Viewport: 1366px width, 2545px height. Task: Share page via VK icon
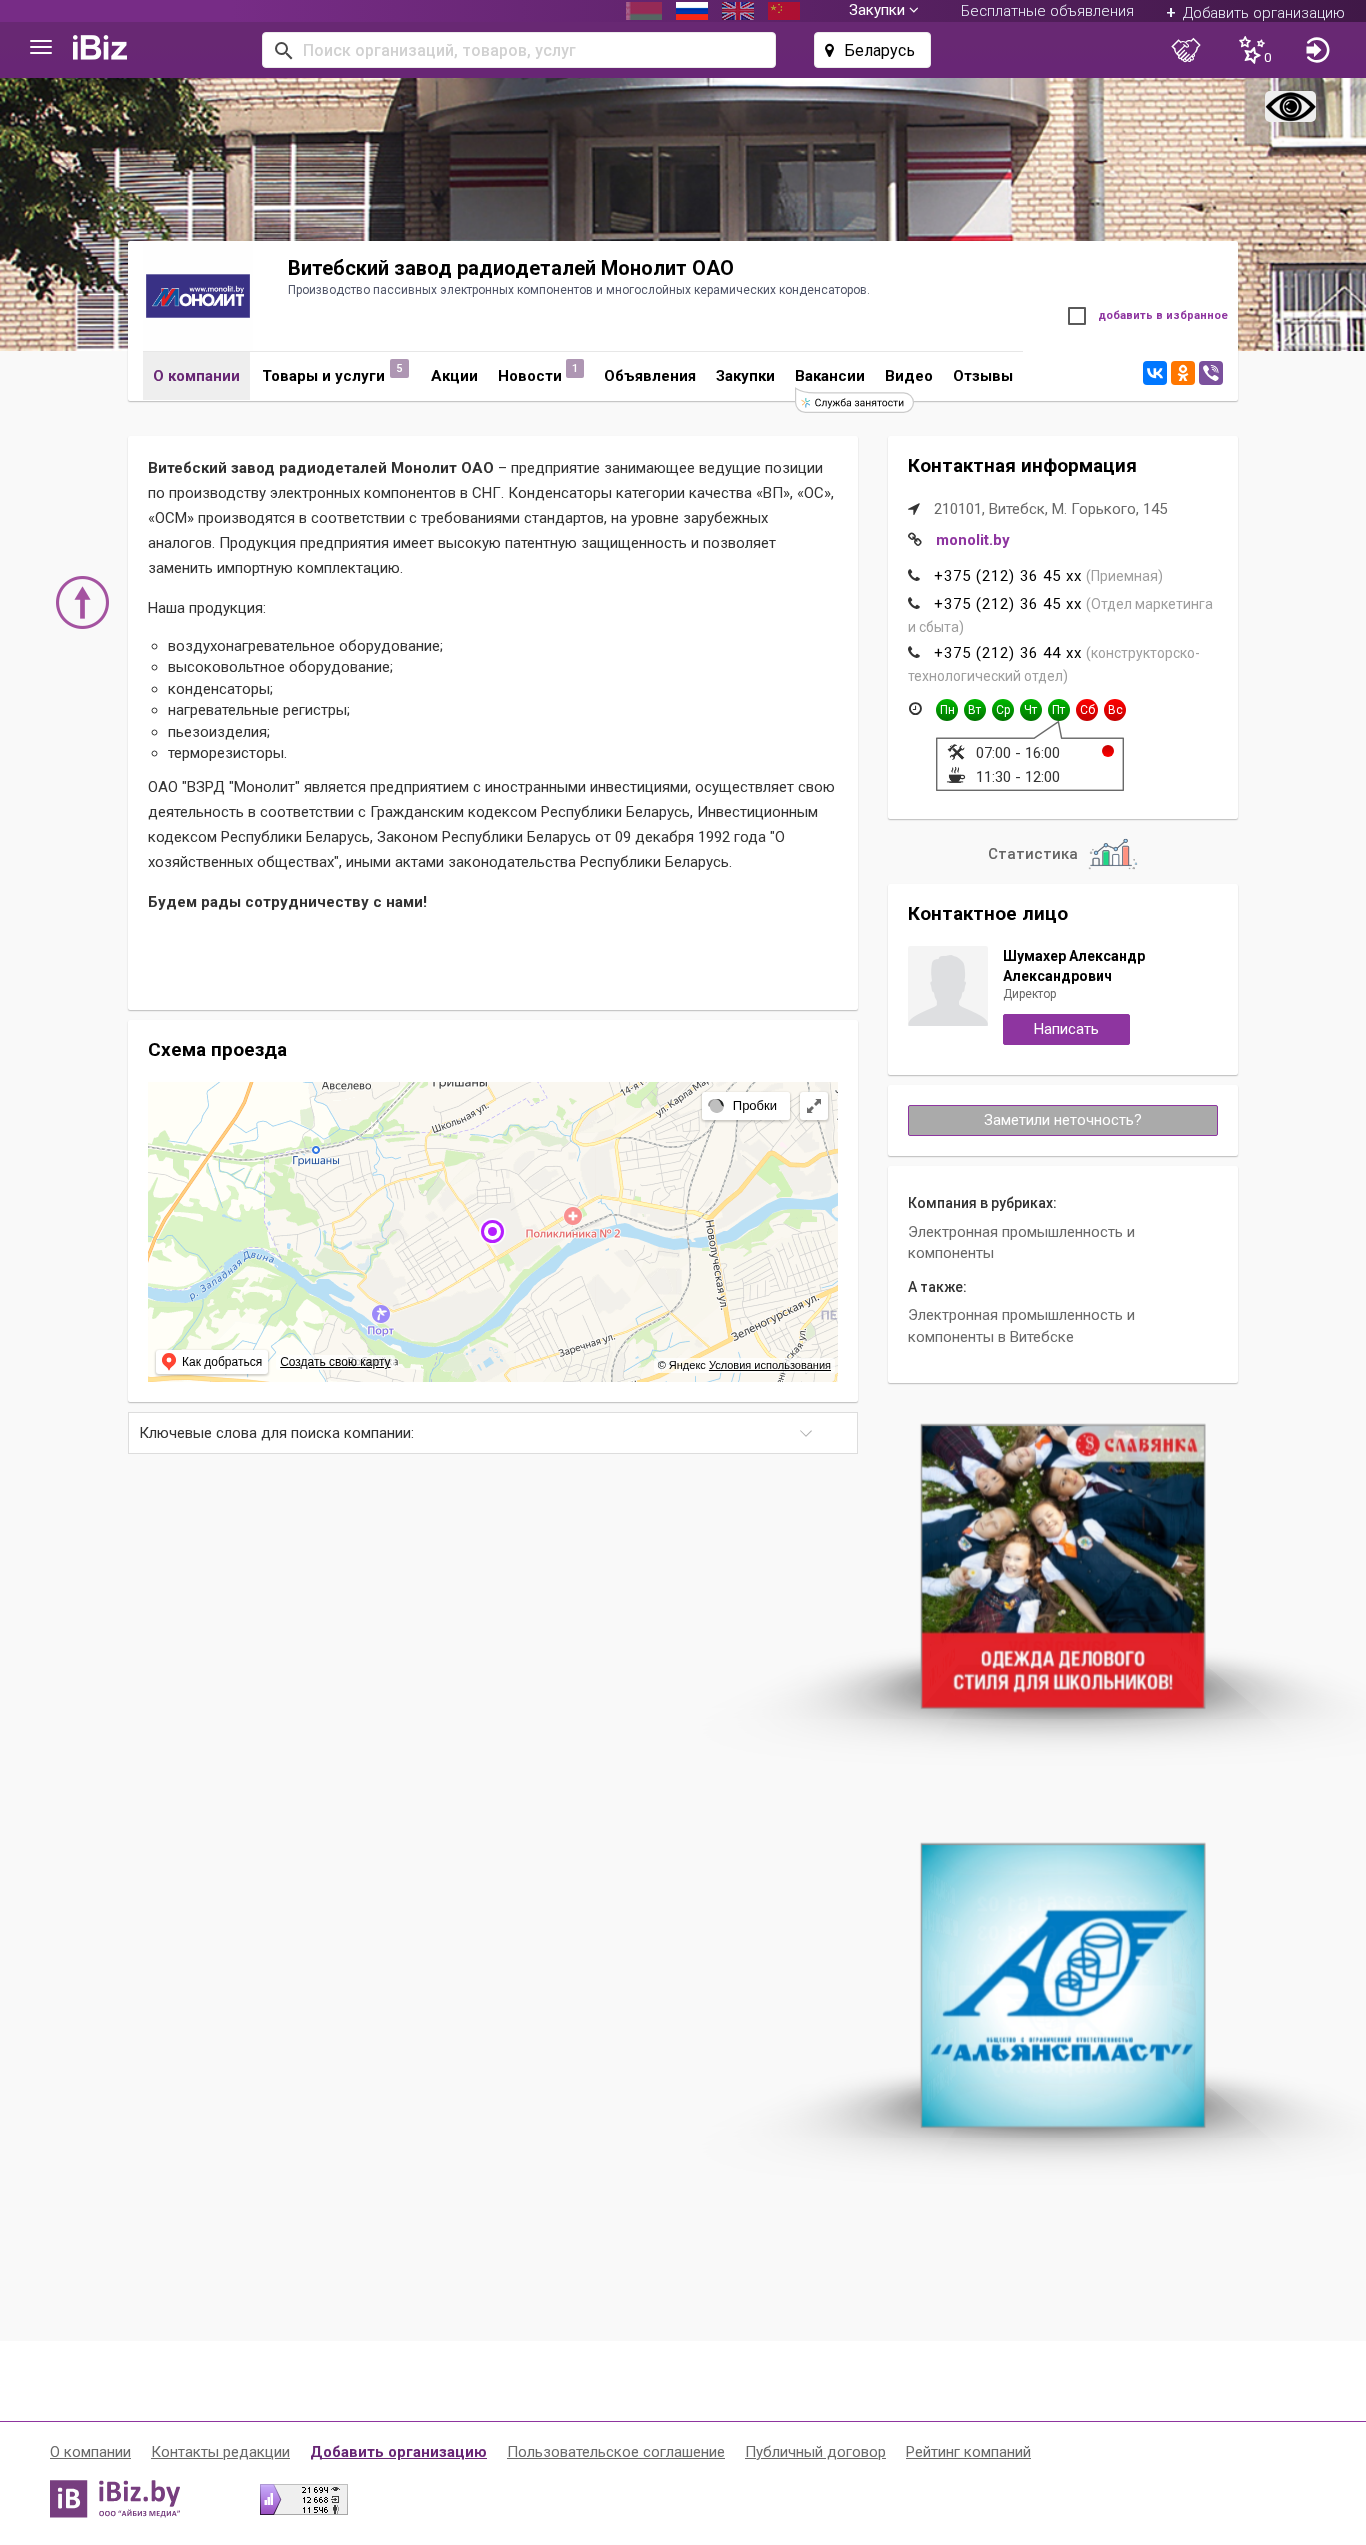click(x=1155, y=373)
